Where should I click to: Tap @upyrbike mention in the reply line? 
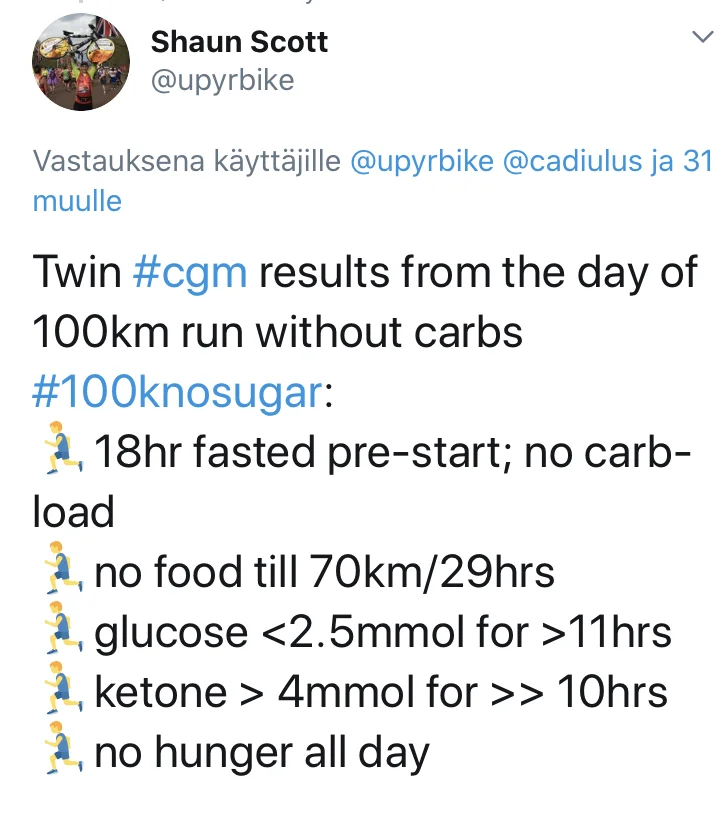click(x=421, y=161)
